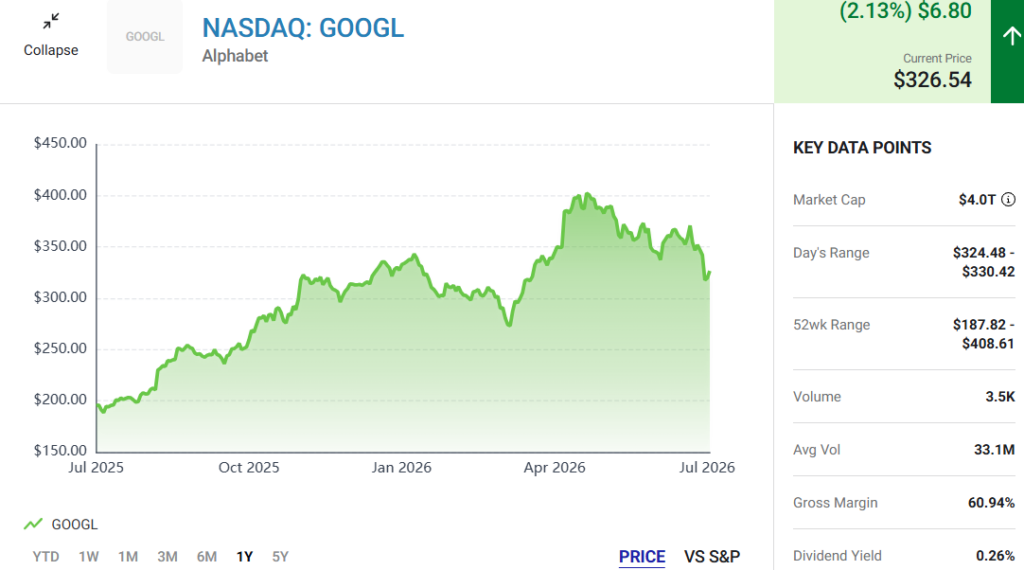Click the Market Cap info icon
This screenshot has width=1024, height=570.
pyautogui.click(x=1008, y=200)
